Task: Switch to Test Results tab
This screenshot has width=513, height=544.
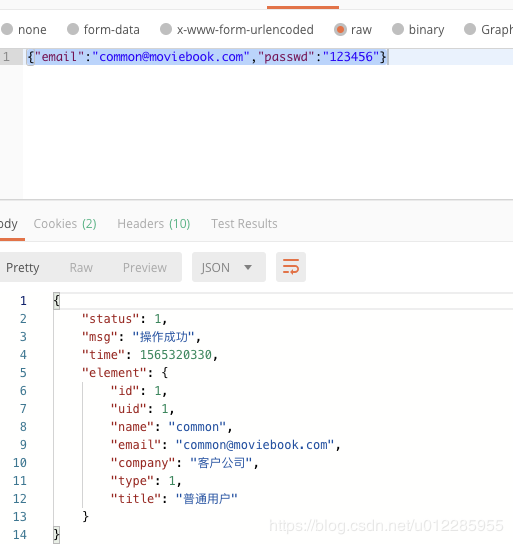Action: [x=244, y=224]
